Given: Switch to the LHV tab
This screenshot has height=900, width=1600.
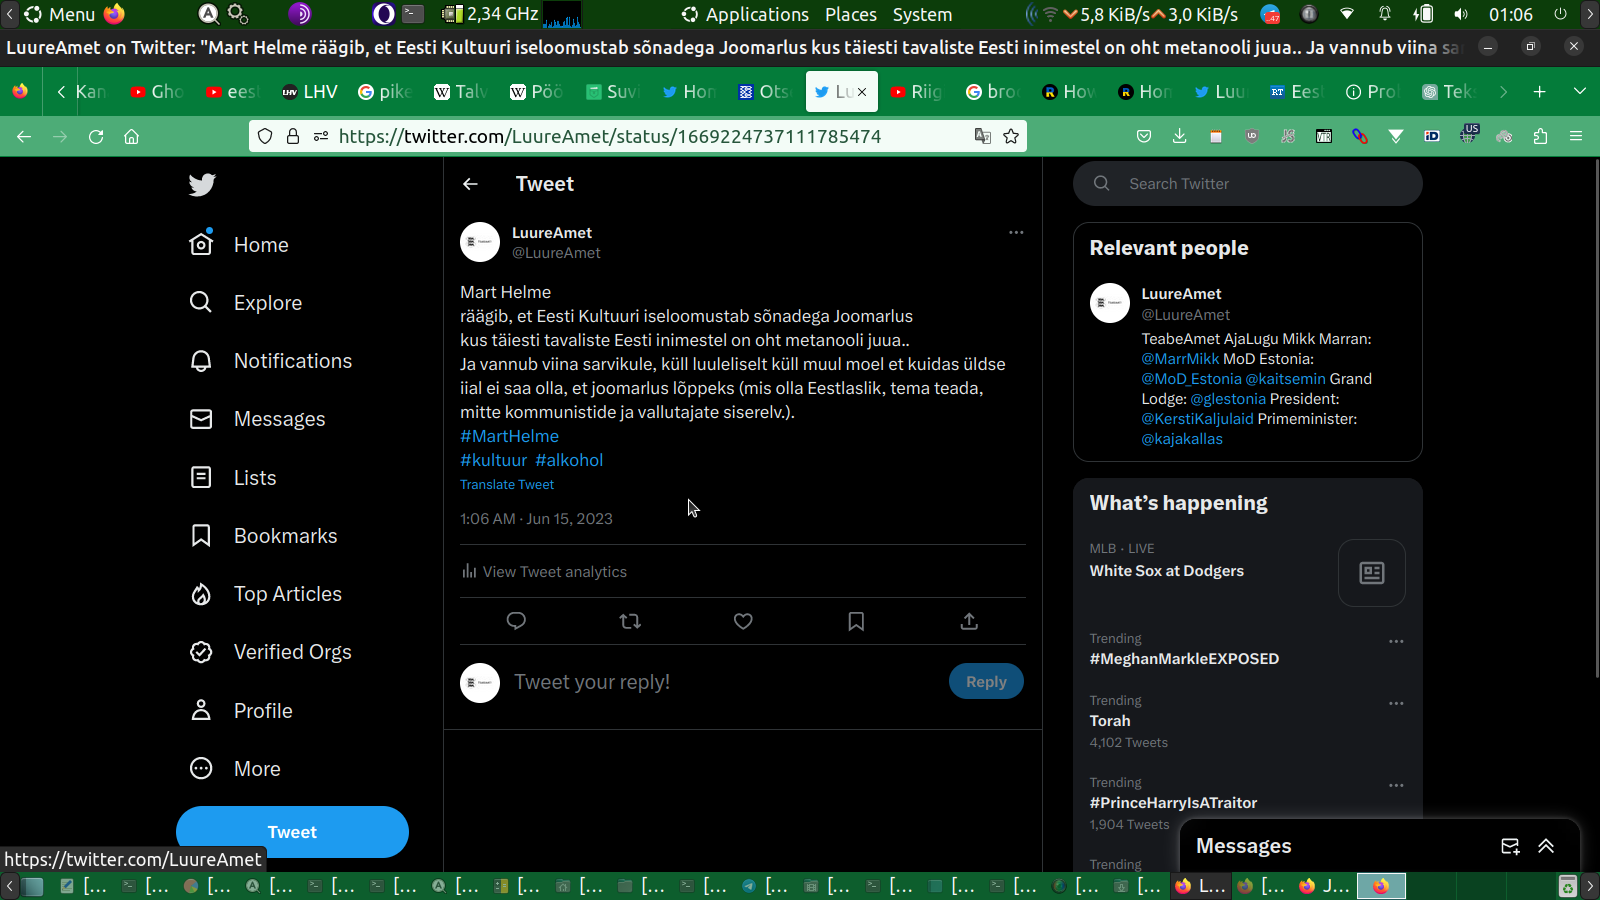Looking at the screenshot, I should pyautogui.click(x=309, y=92).
